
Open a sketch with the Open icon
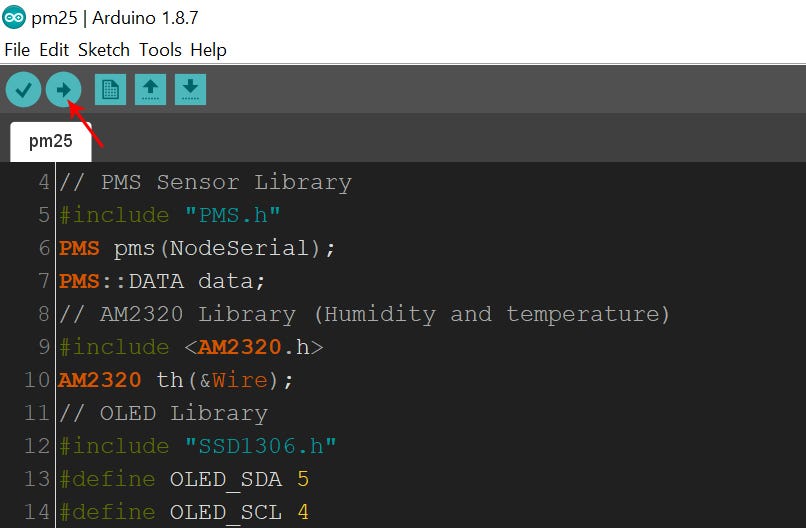point(150,89)
